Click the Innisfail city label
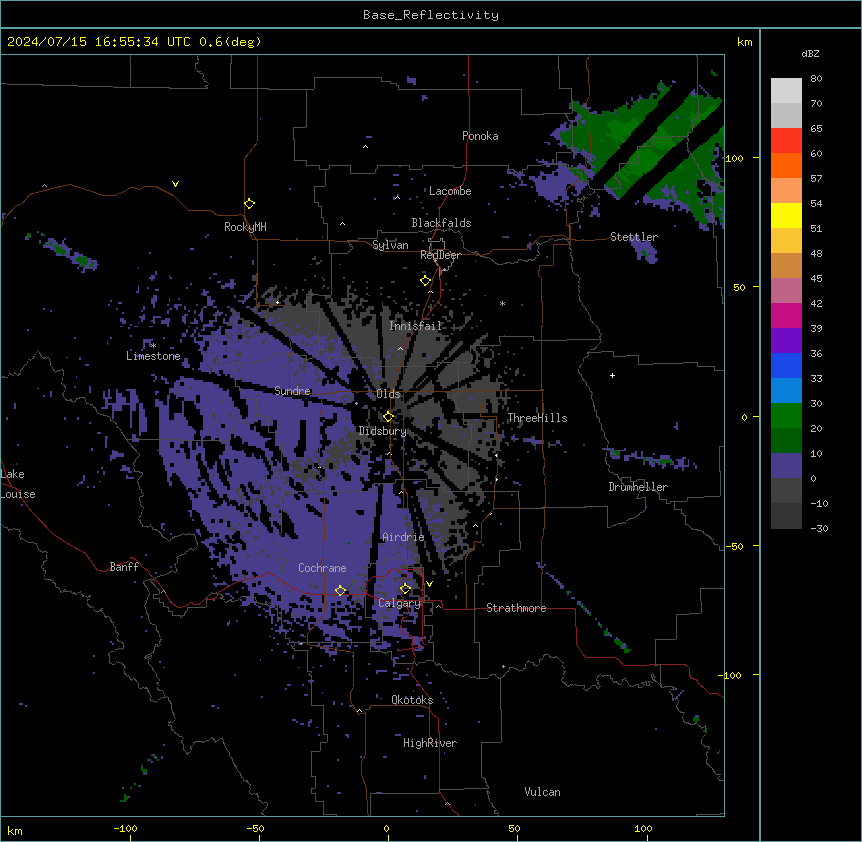The width and height of the screenshot is (862, 842). pyautogui.click(x=415, y=326)
